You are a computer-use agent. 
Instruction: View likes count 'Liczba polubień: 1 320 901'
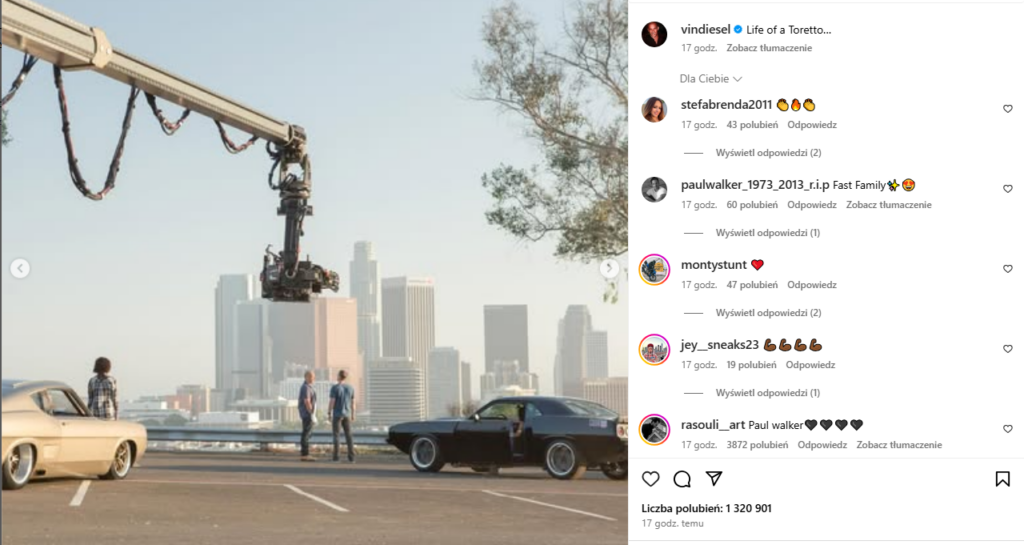(x=707, y=508)
